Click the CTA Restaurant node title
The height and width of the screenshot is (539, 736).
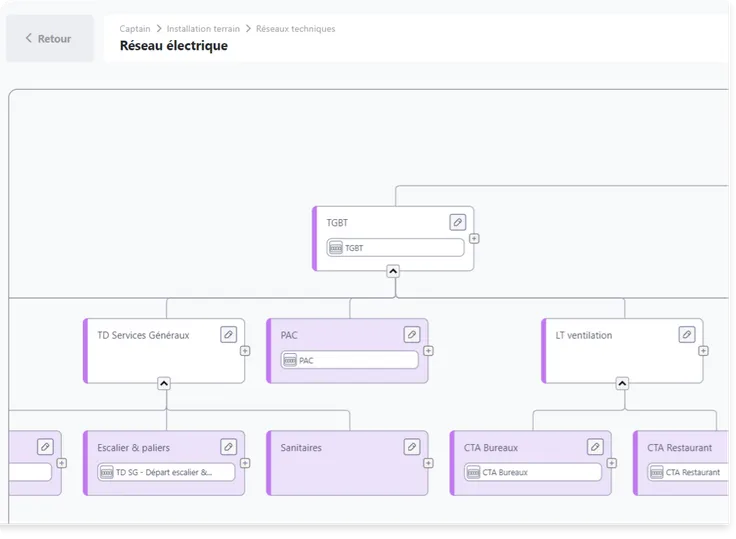(680, 448)
